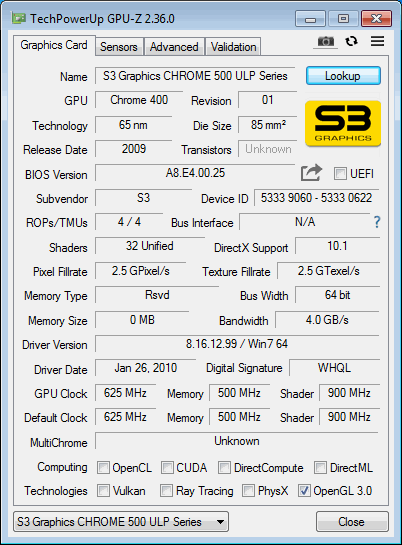Click the Bus Interface value N/A
The image size is (402, 545).
pyautogui.click(x=305, y=222)
